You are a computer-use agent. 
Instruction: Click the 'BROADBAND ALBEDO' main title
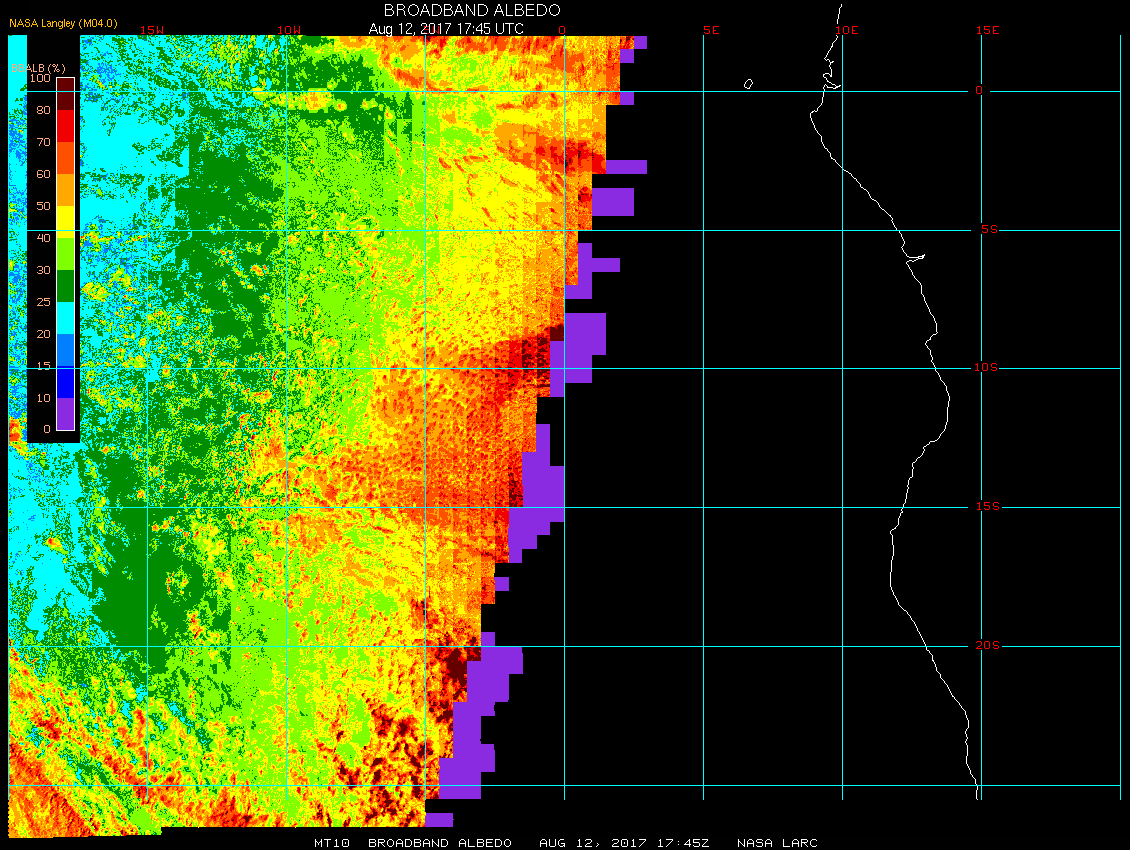pos(472,10)
